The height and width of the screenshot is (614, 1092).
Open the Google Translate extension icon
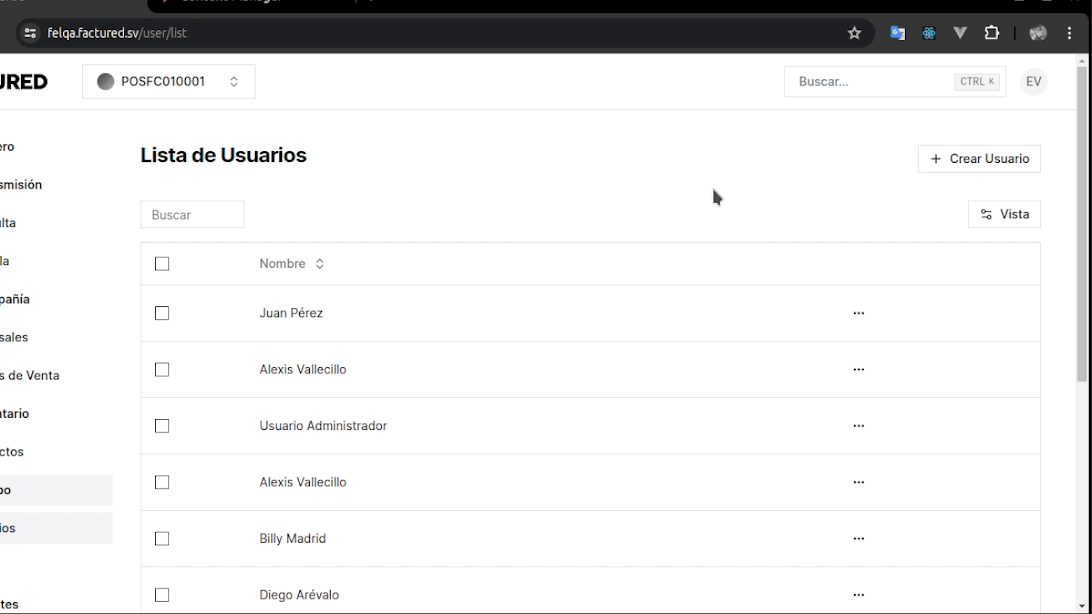coord(897,33)
